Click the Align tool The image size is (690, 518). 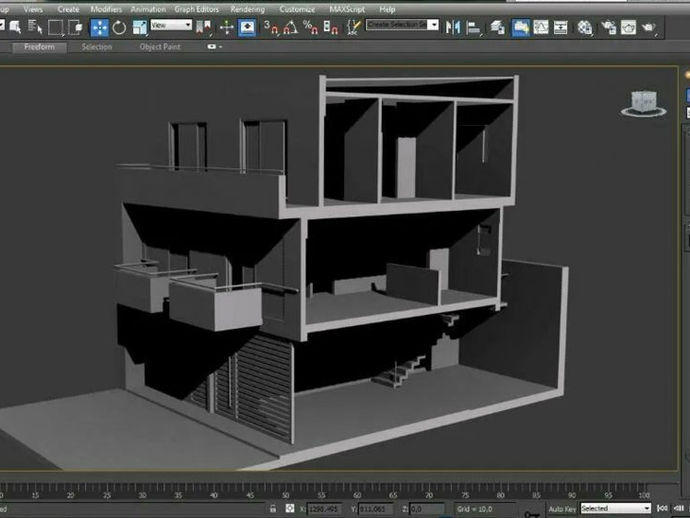click(x=473, y=27)
